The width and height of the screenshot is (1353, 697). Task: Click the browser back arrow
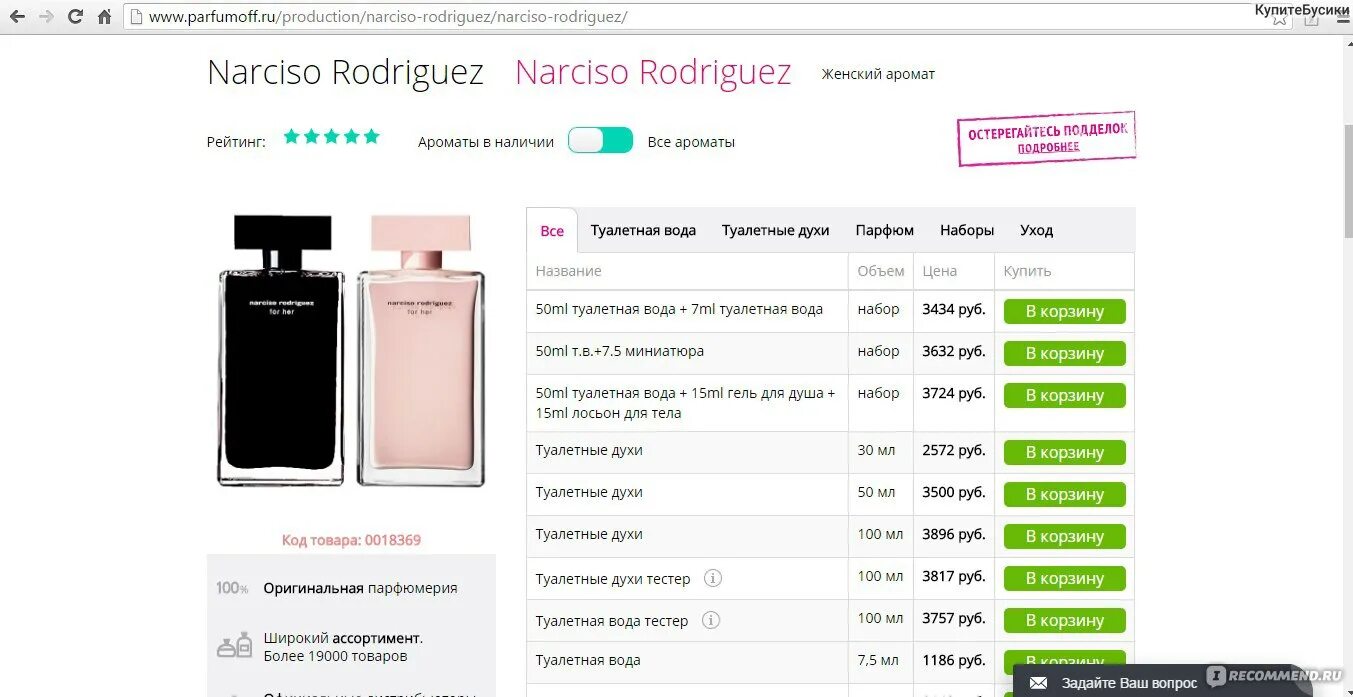17,17
